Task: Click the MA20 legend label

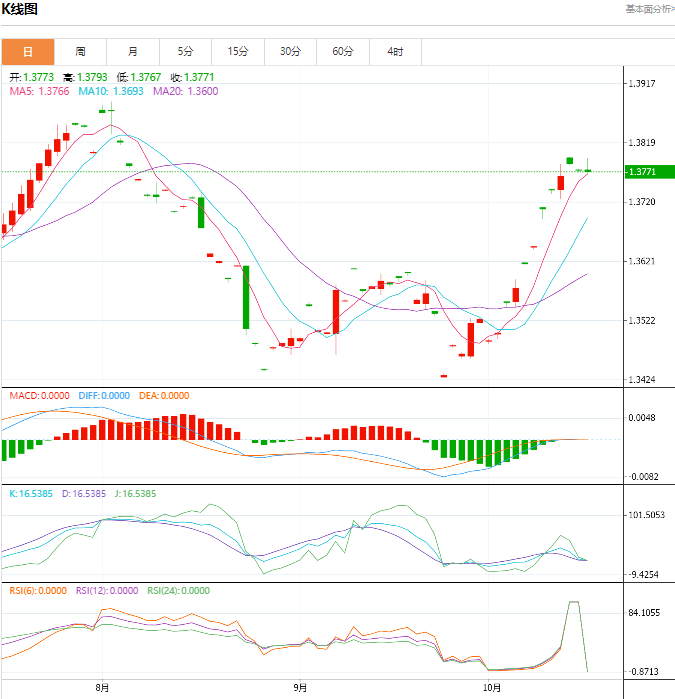Action: tap(185, 92)
